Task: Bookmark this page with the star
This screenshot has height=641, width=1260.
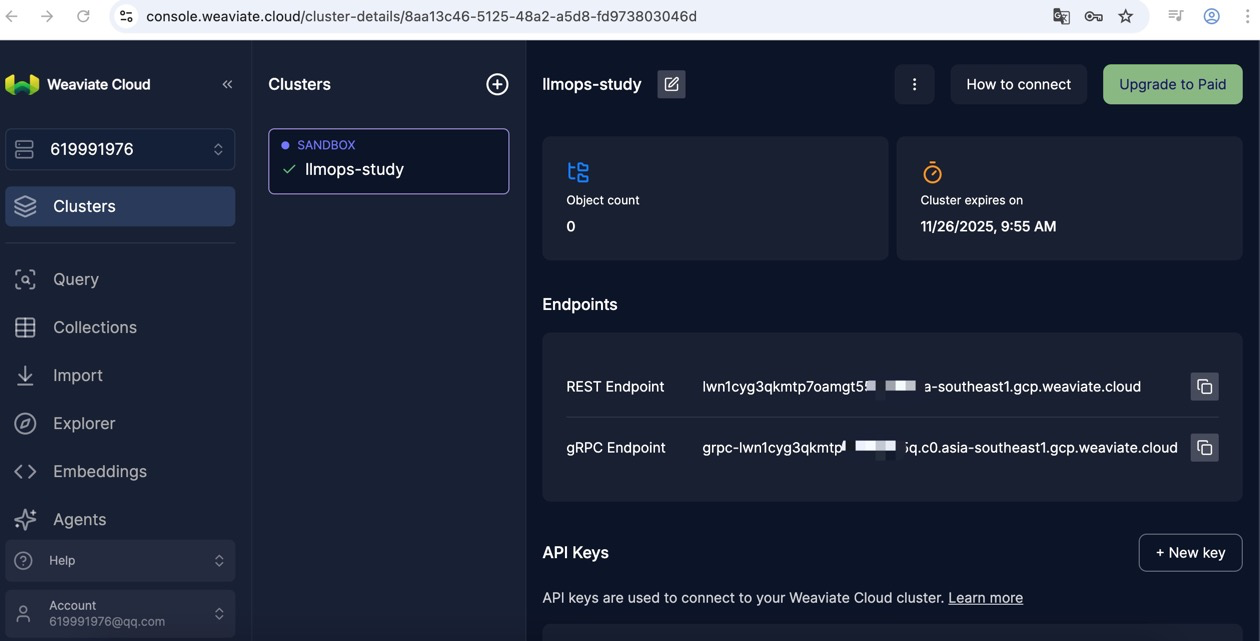Action: click(1125, 16)
